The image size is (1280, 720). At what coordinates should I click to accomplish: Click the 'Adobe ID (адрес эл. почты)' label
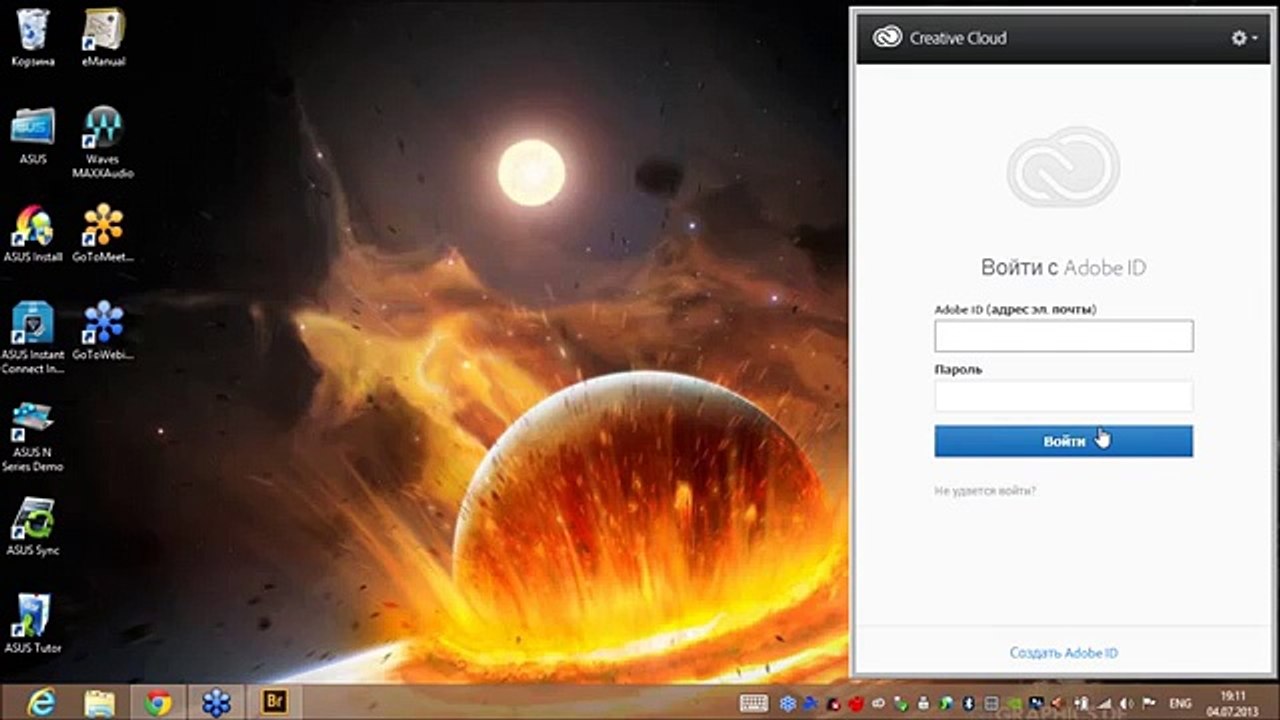[1015, 310]
